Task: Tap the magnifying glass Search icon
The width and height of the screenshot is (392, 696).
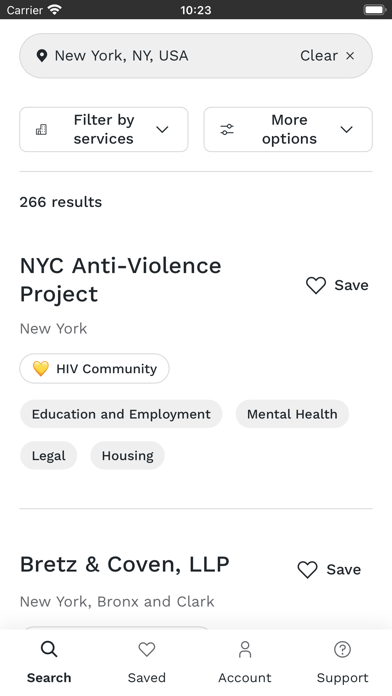Action: [x=49, y=649]
